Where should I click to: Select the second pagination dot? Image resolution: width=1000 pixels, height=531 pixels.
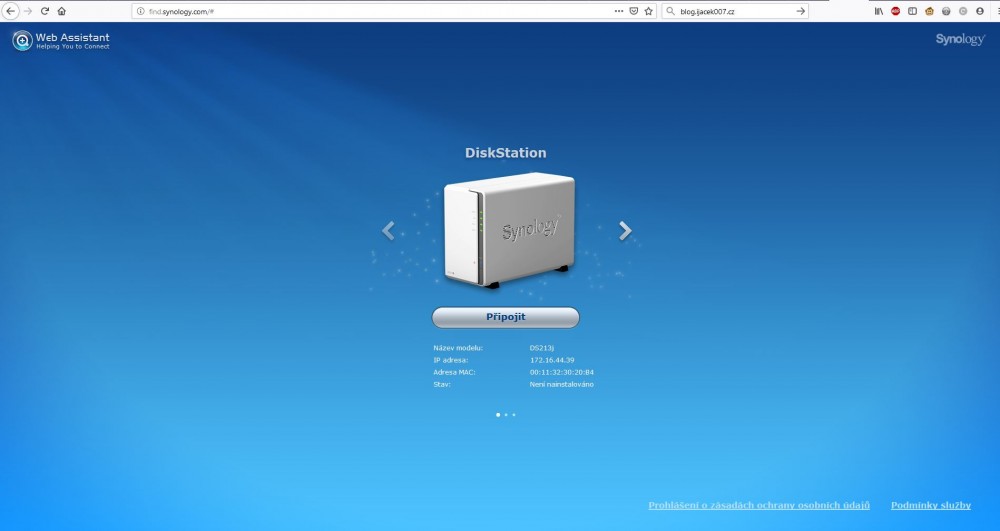(506, 414)
